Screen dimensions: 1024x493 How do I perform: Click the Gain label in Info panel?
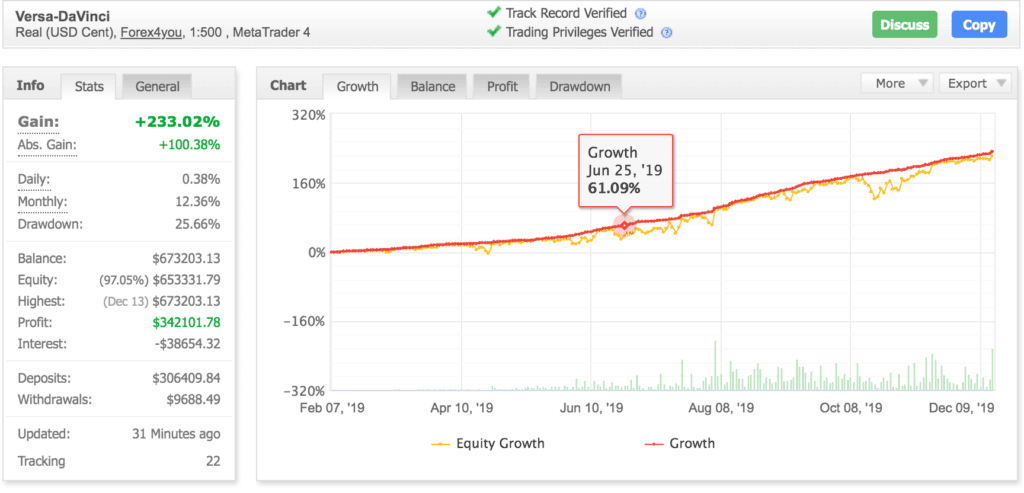(x=39, y=122)
